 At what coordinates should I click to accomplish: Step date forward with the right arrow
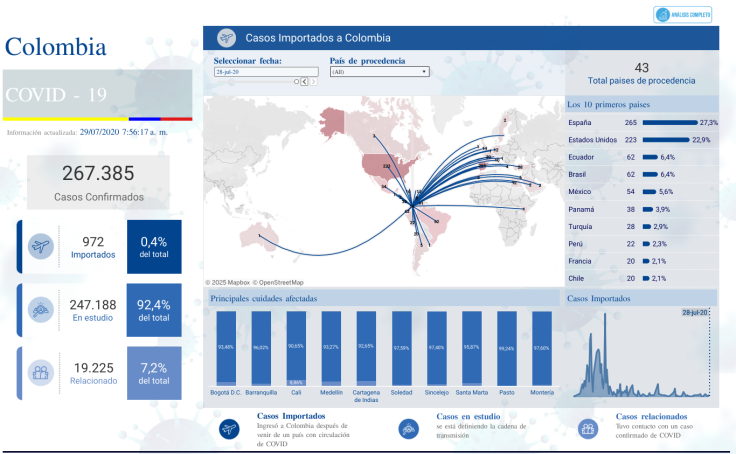click(312, 82)
